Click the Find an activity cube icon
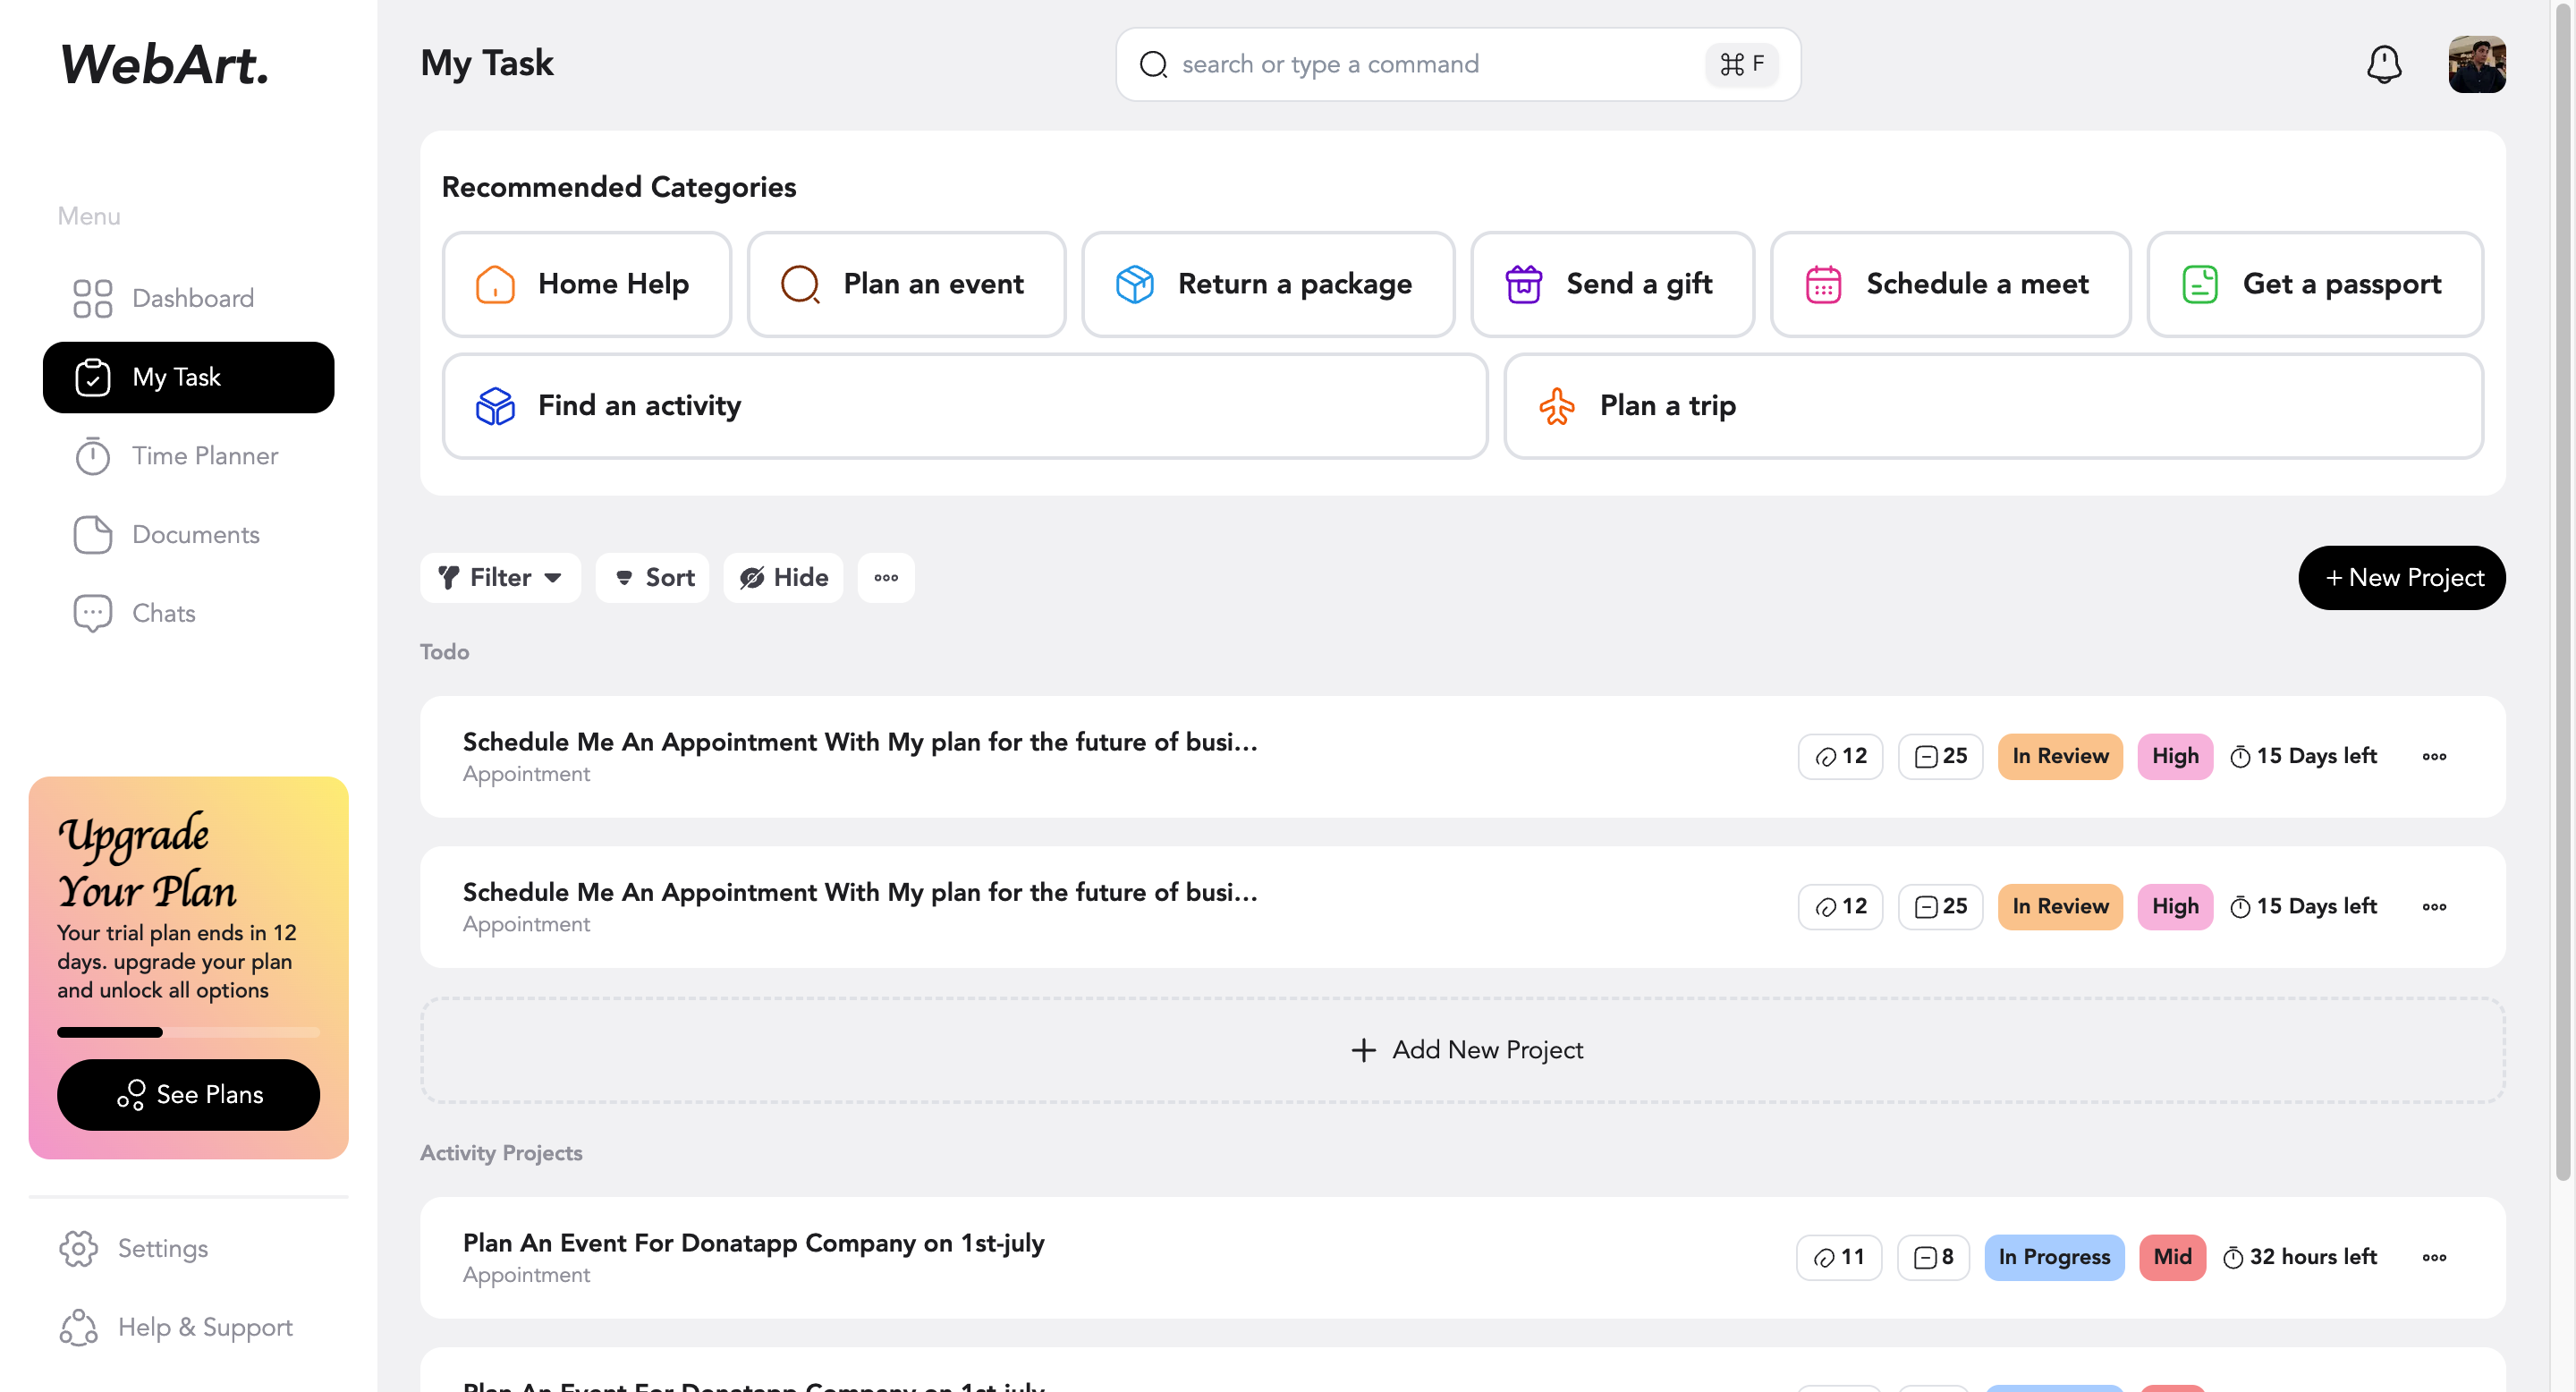This screenshot has width=2576, height=1392. [x=495, y=406]
